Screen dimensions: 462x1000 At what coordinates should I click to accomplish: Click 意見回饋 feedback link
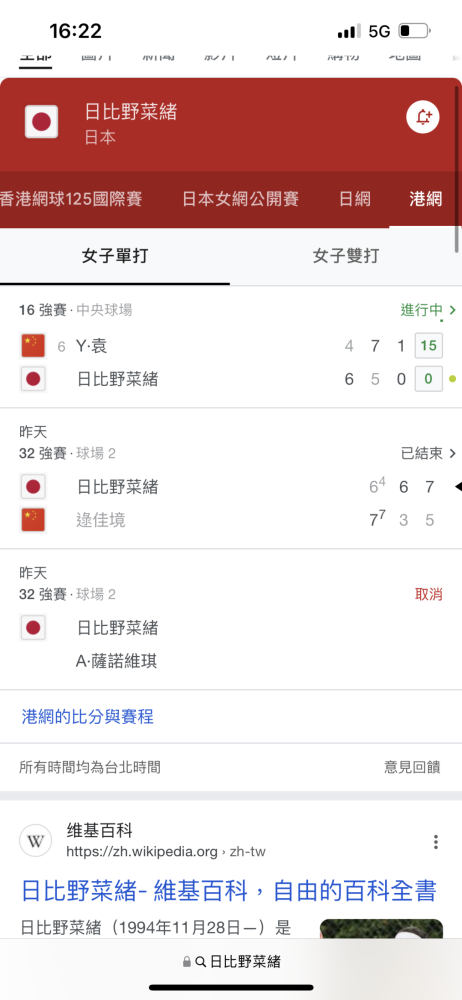tap(412, 767)
